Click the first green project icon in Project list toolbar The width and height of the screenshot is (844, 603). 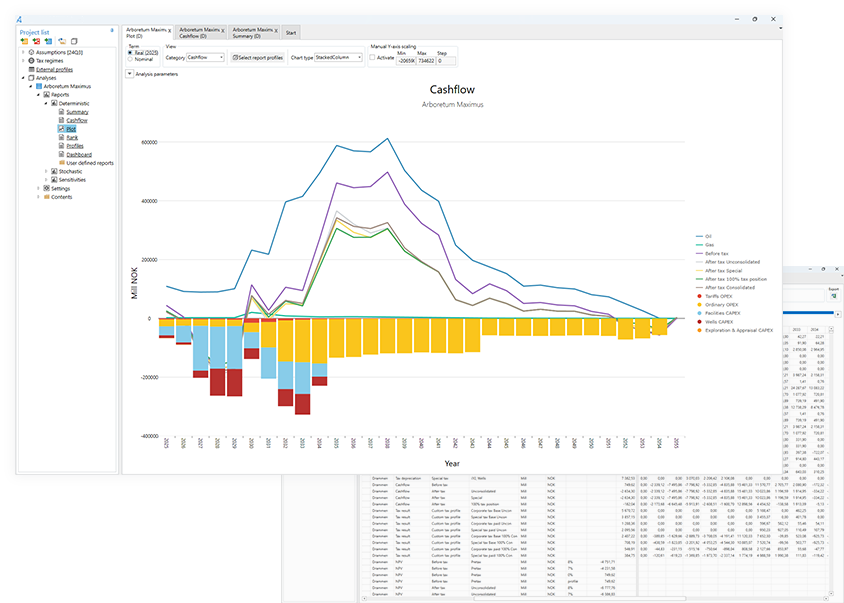(24, 41)
